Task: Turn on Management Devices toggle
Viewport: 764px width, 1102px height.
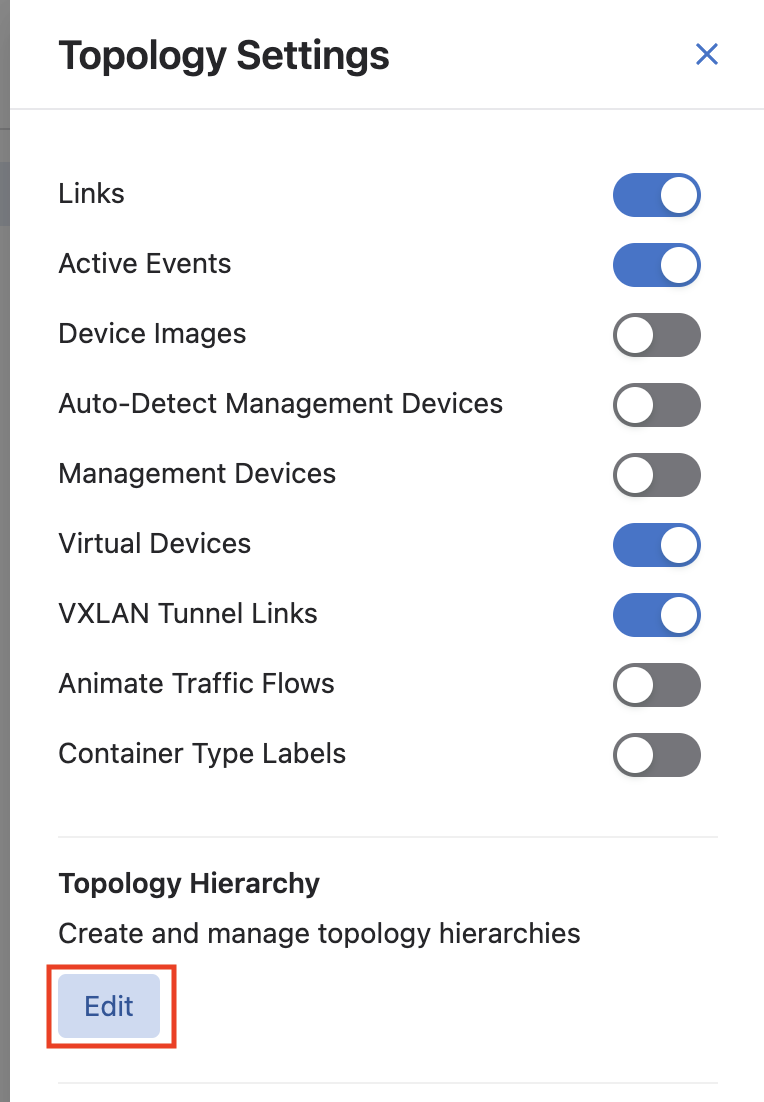Action: pos(656,475)
